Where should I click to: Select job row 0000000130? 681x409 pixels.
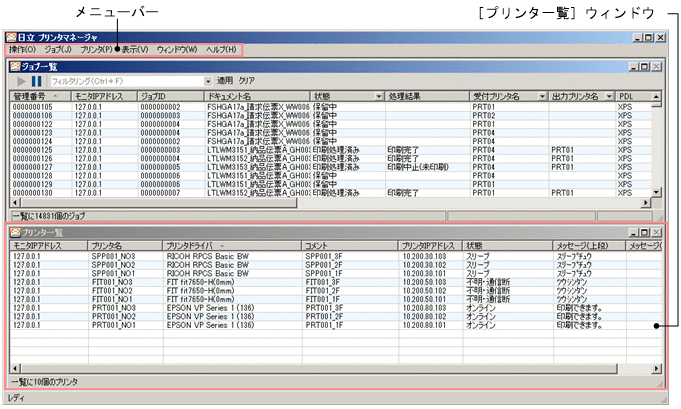click(x=330, y=193)
